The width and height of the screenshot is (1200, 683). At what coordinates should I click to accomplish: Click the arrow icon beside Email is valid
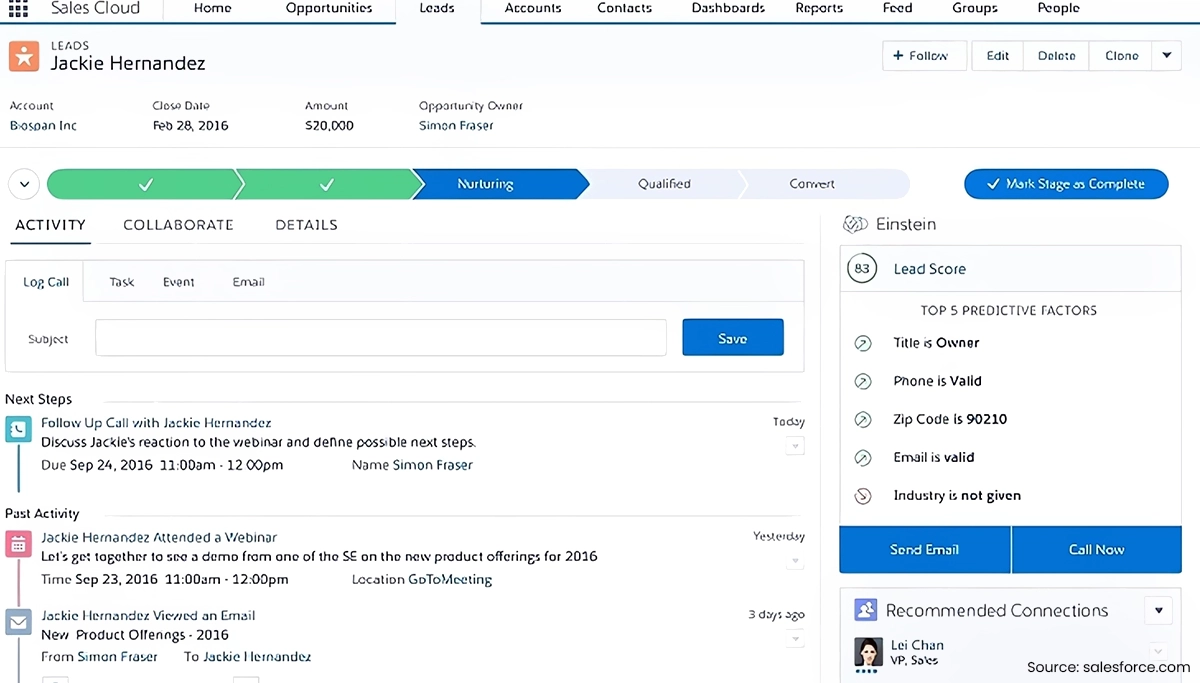coord(863,457)
